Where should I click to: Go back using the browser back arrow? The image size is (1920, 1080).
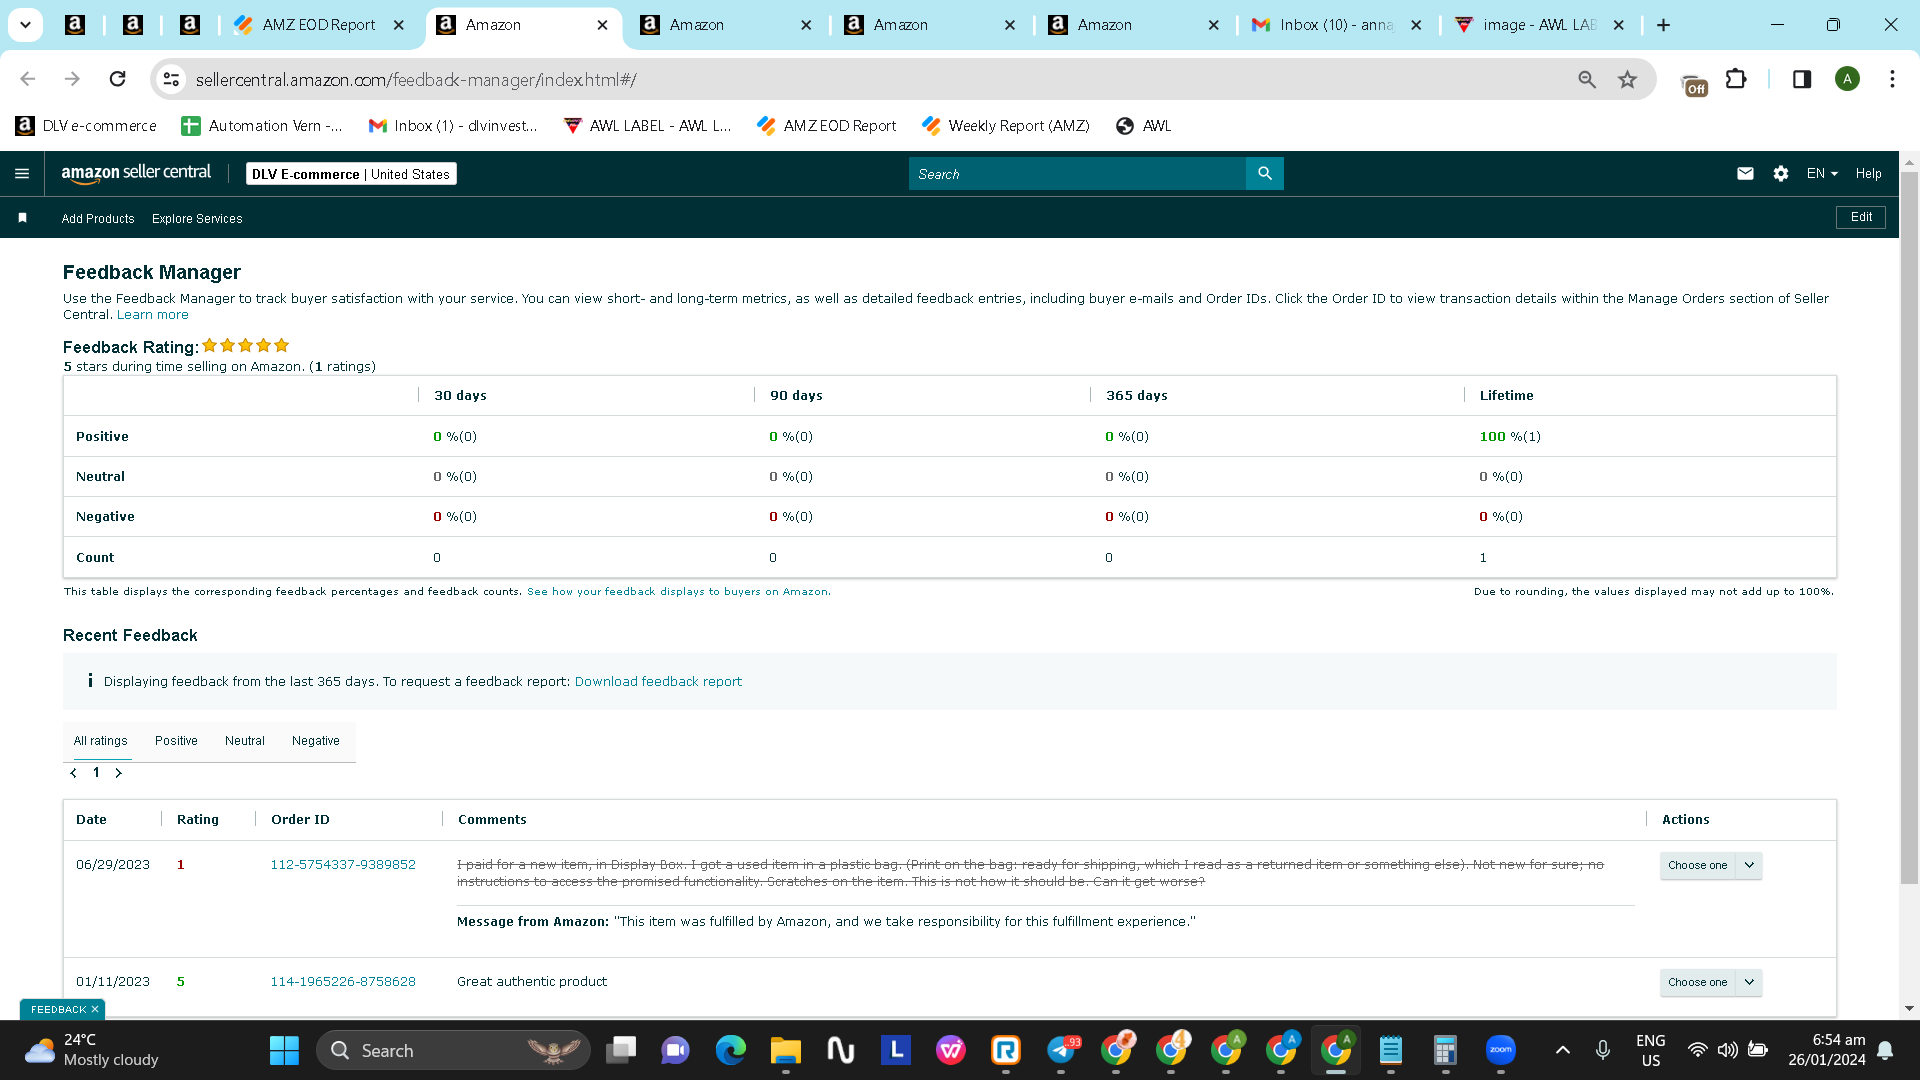click(x=28, y=79)
